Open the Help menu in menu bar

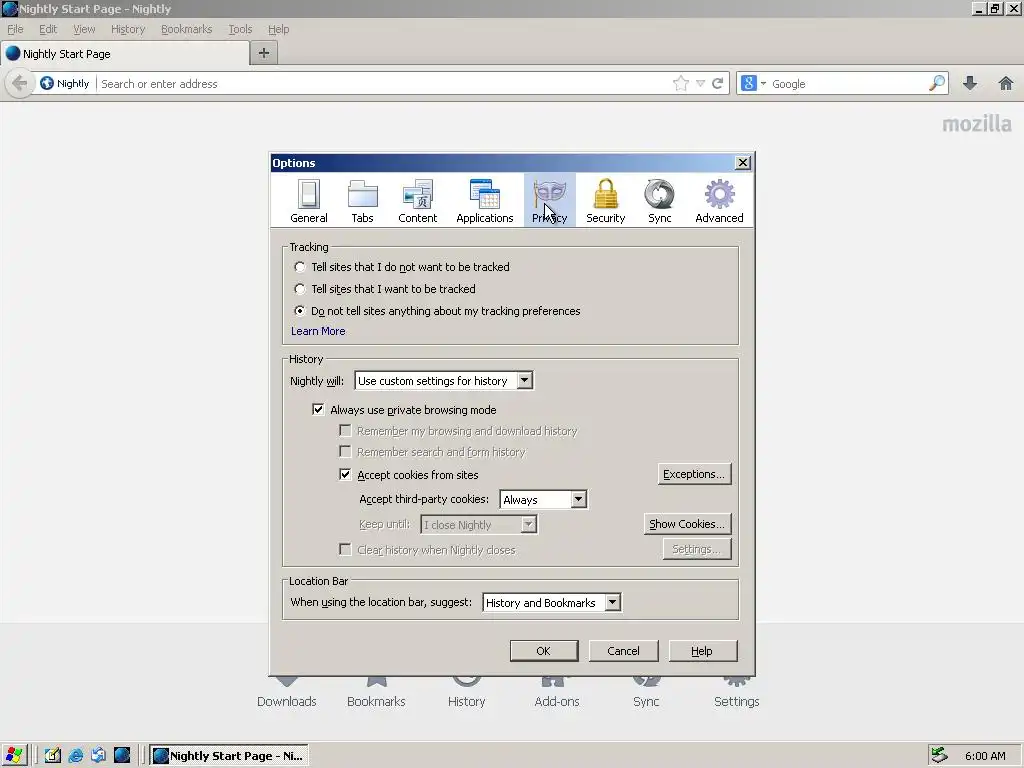pyautogui.click(x=278, y=29)
